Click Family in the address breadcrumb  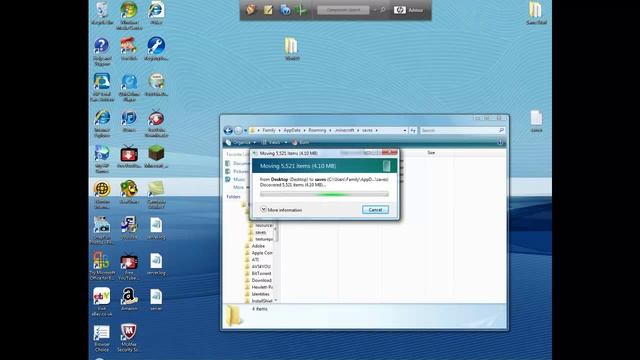[x=269, y=130]
